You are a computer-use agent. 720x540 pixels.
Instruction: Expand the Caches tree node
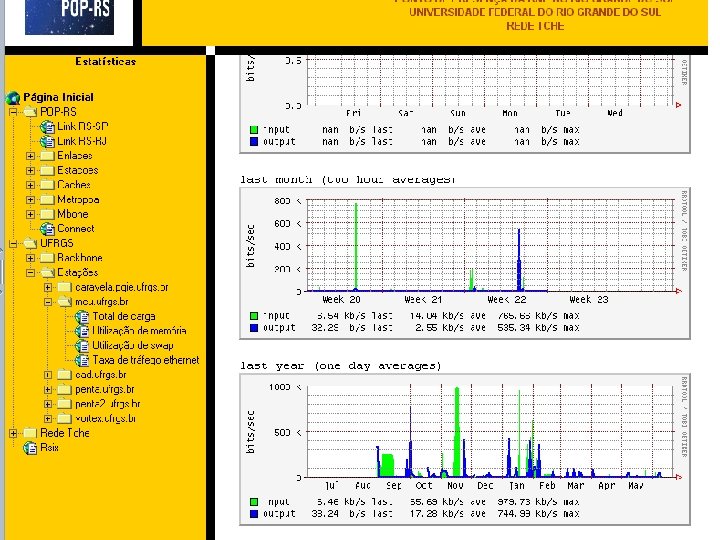tap(30, 185)
